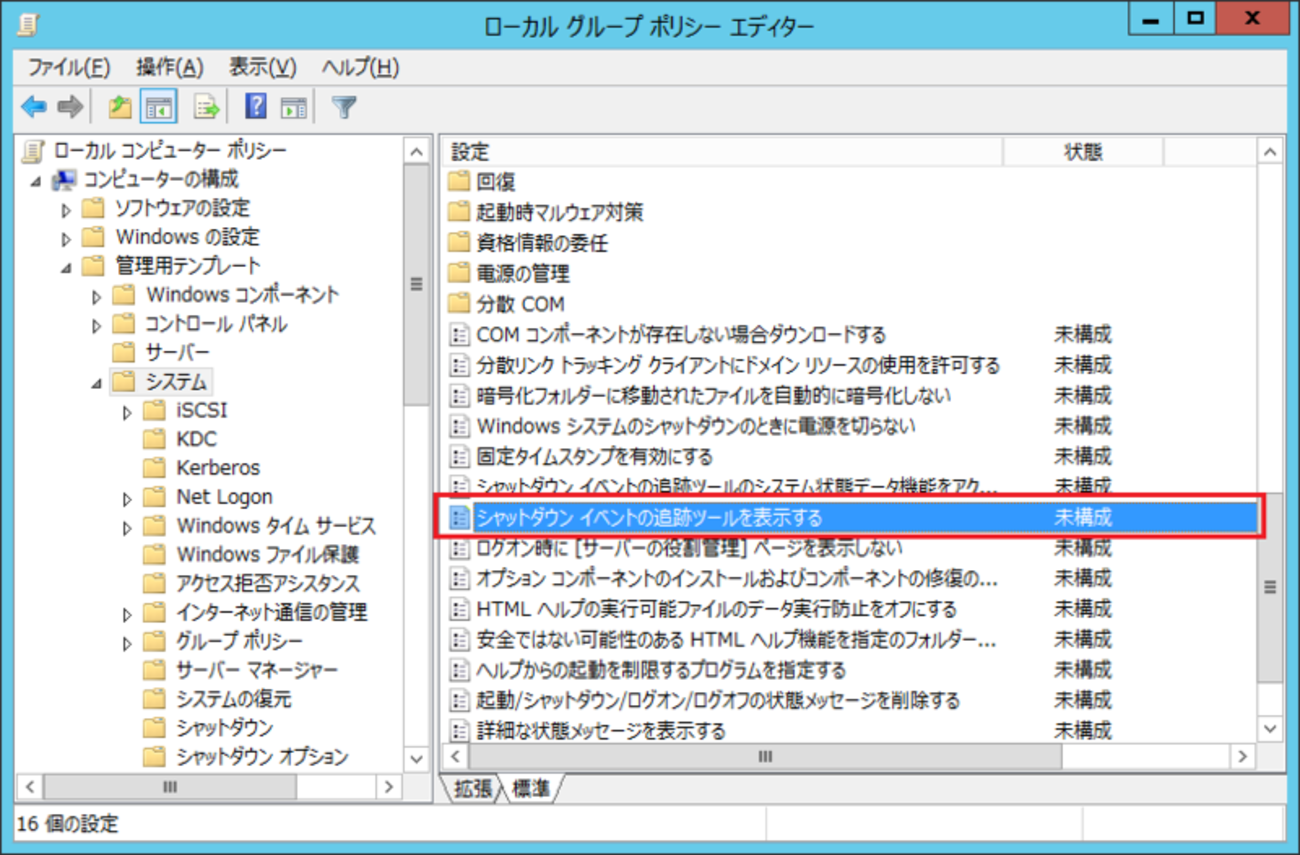Click the folder icon next to 電源の管理
Screen dimensions: 1300x855
459,273
